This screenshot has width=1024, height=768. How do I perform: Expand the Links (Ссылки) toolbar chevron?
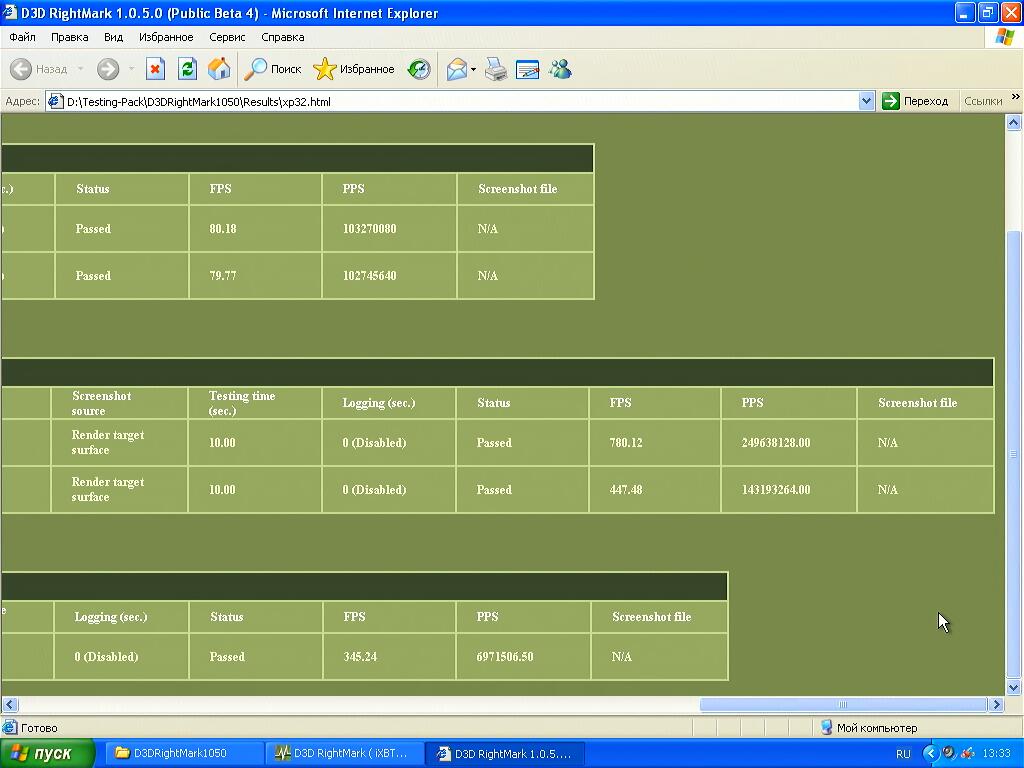(x=1016, y=97)
